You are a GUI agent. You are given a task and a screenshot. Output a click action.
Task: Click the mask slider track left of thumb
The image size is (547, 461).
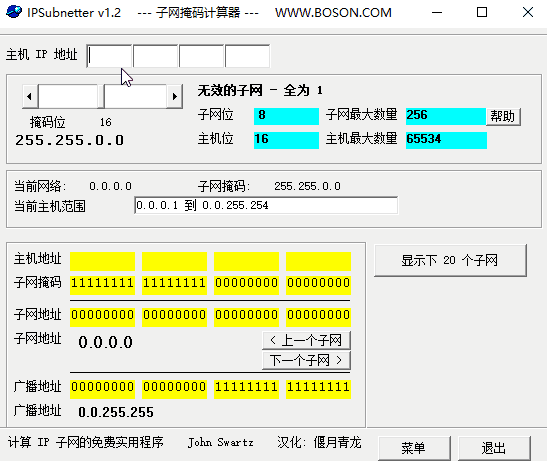pos(68,96)
